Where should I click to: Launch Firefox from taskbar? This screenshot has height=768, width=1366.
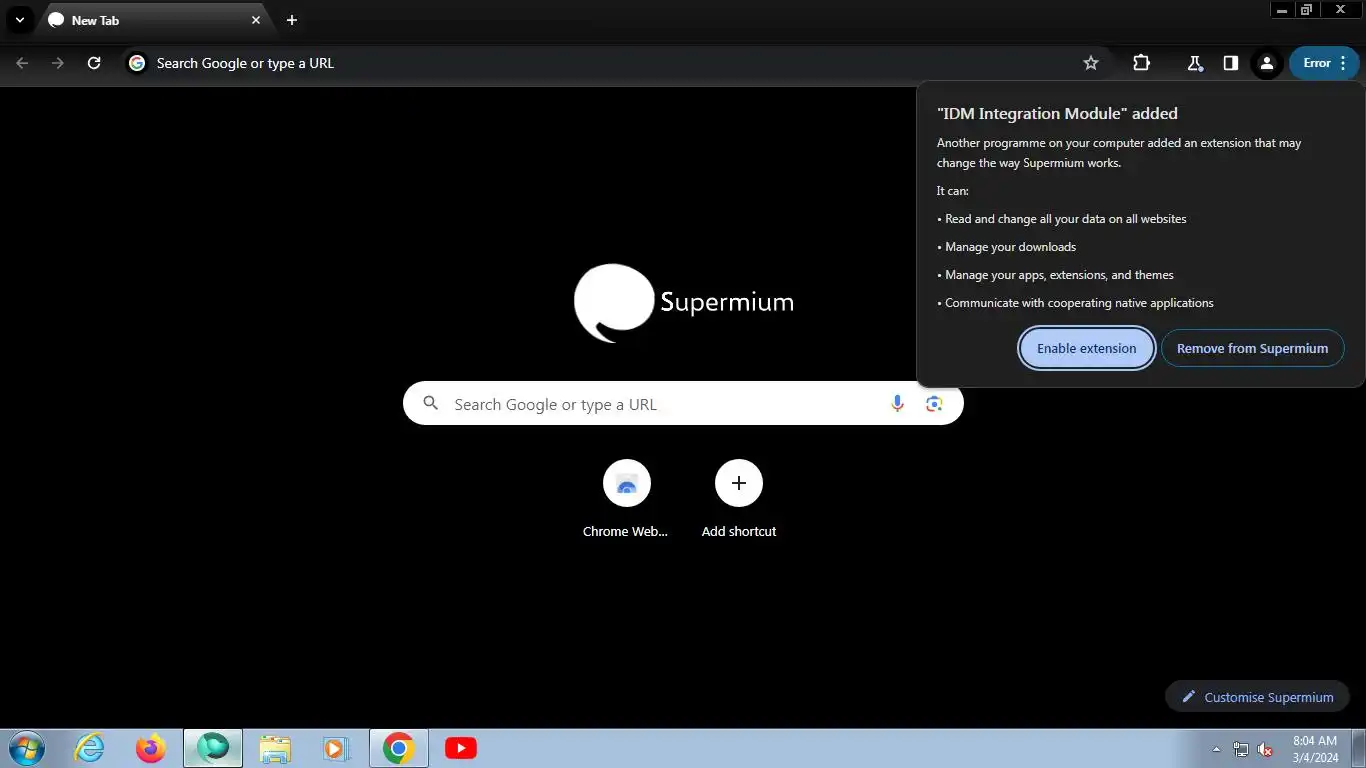click(151, 748)
